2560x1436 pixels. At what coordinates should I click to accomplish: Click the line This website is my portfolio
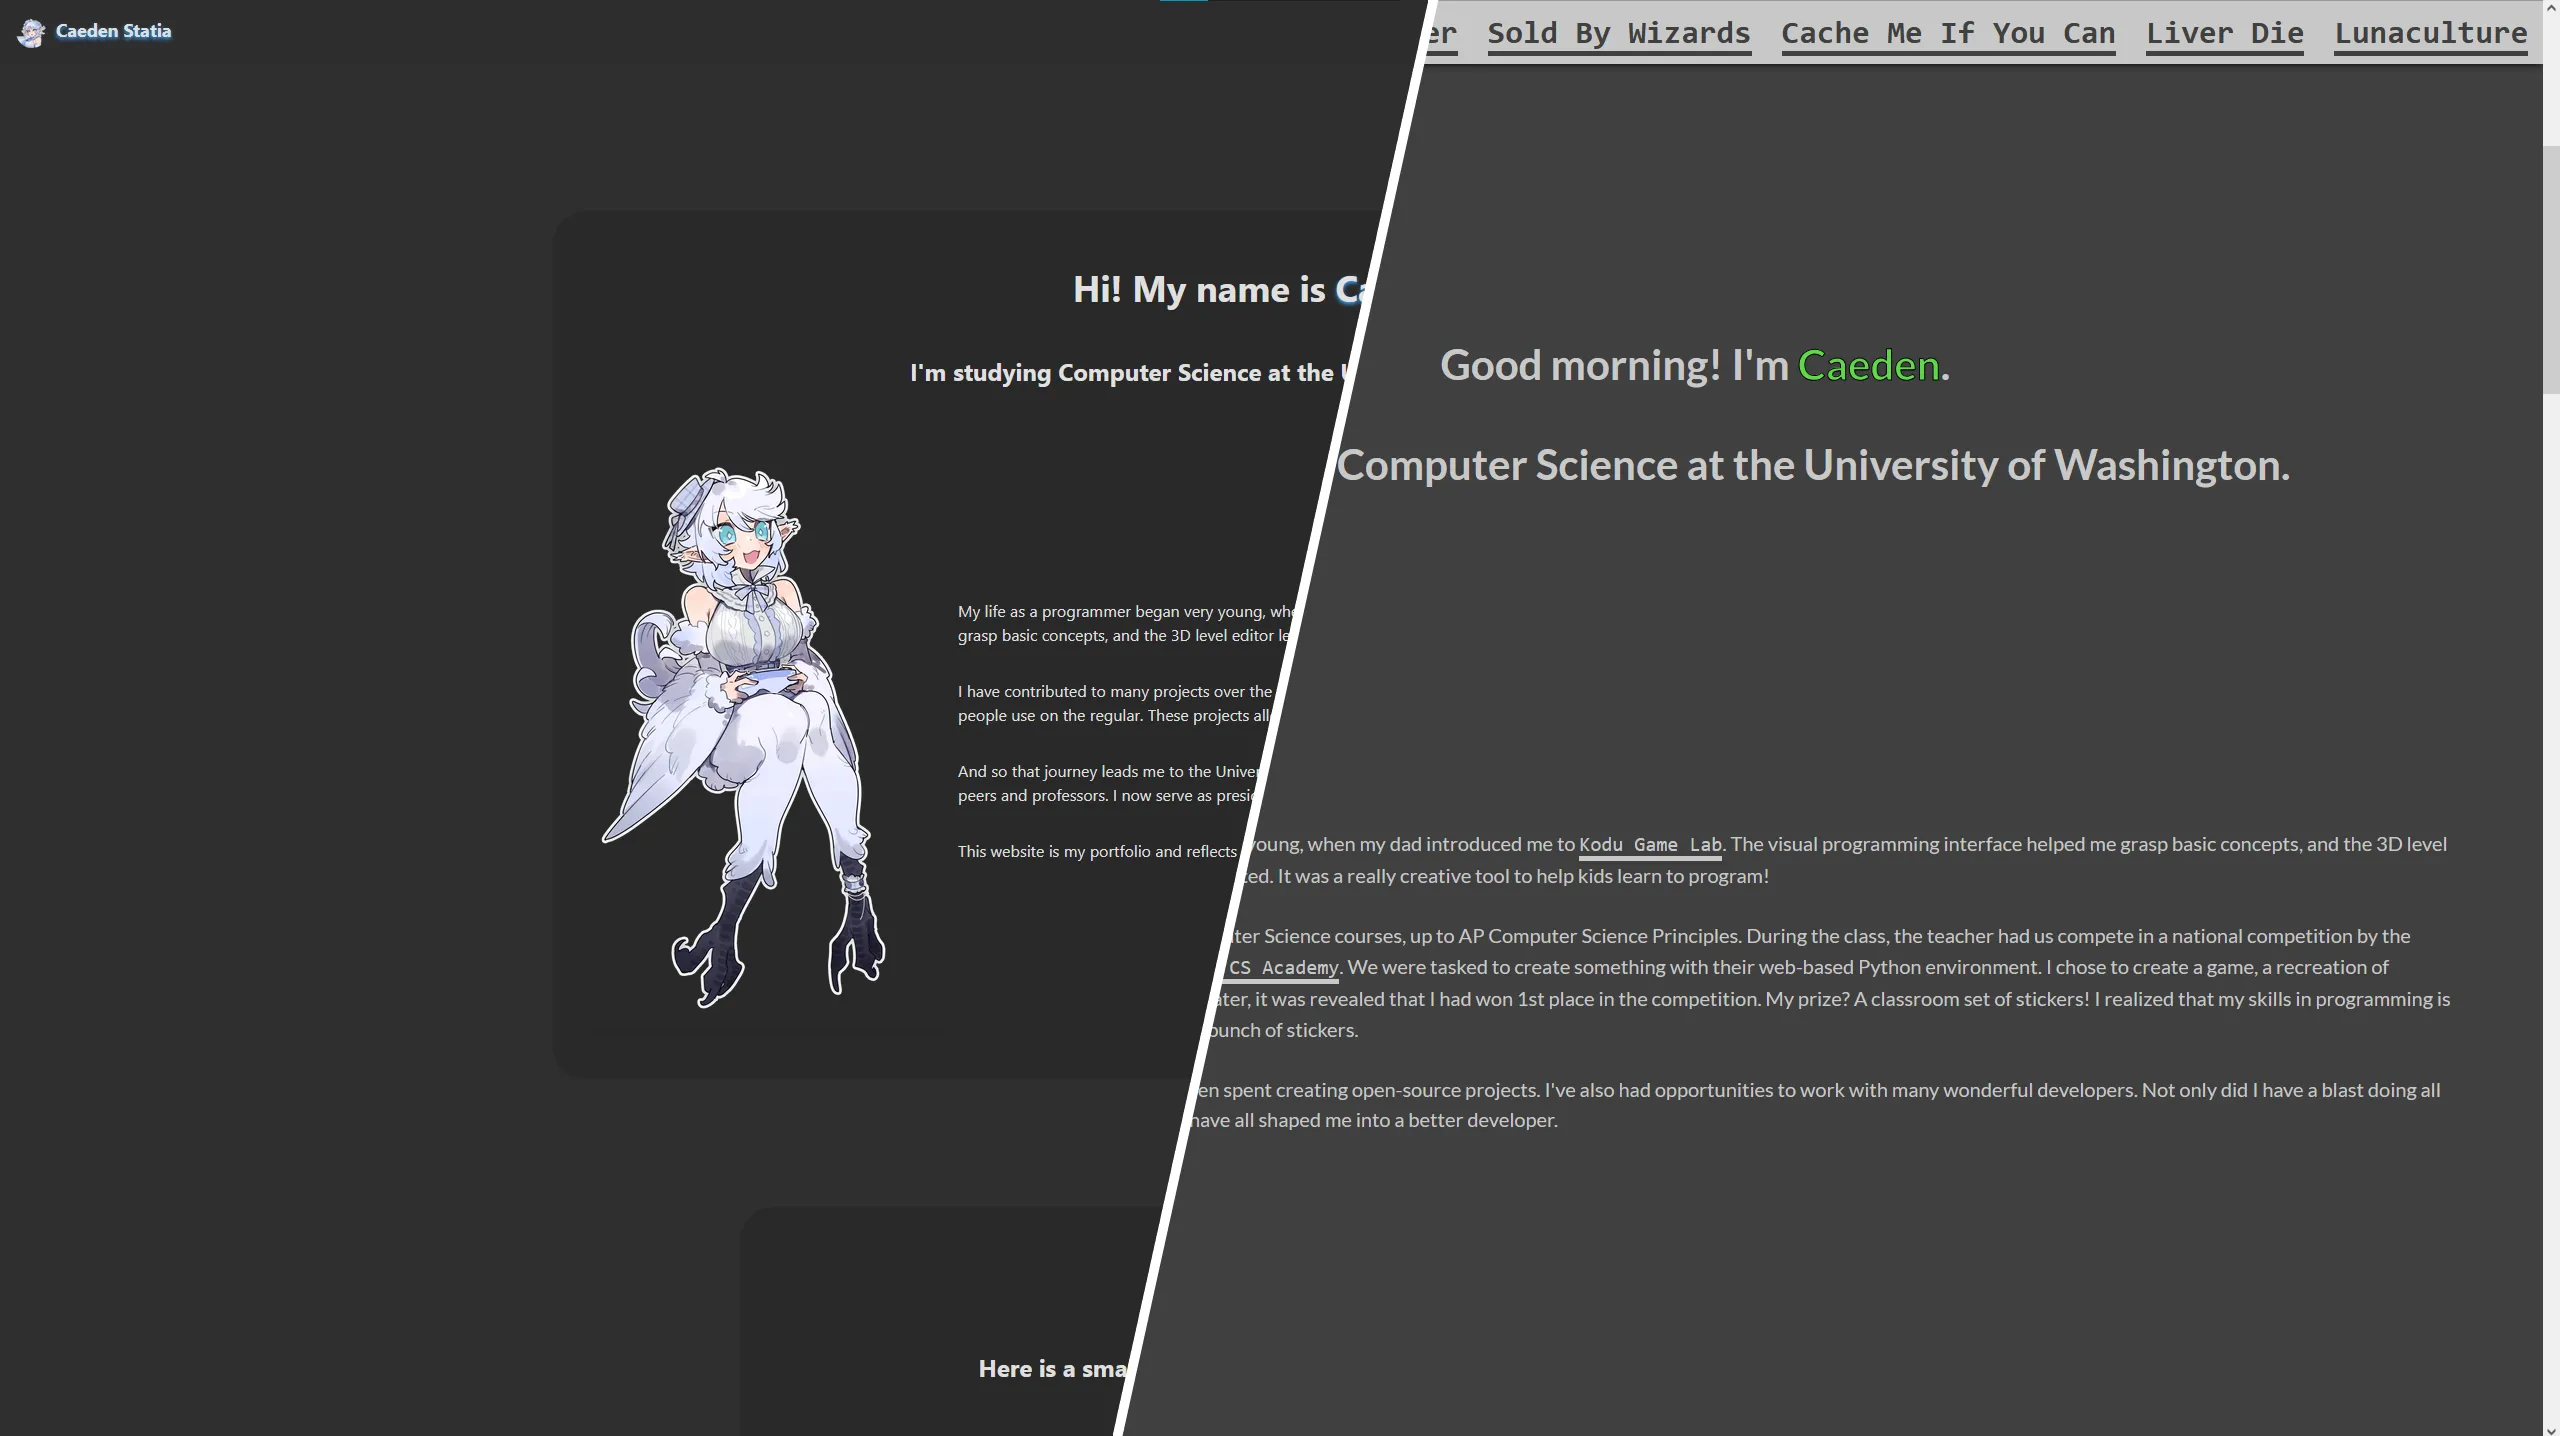click(1098, 852)
